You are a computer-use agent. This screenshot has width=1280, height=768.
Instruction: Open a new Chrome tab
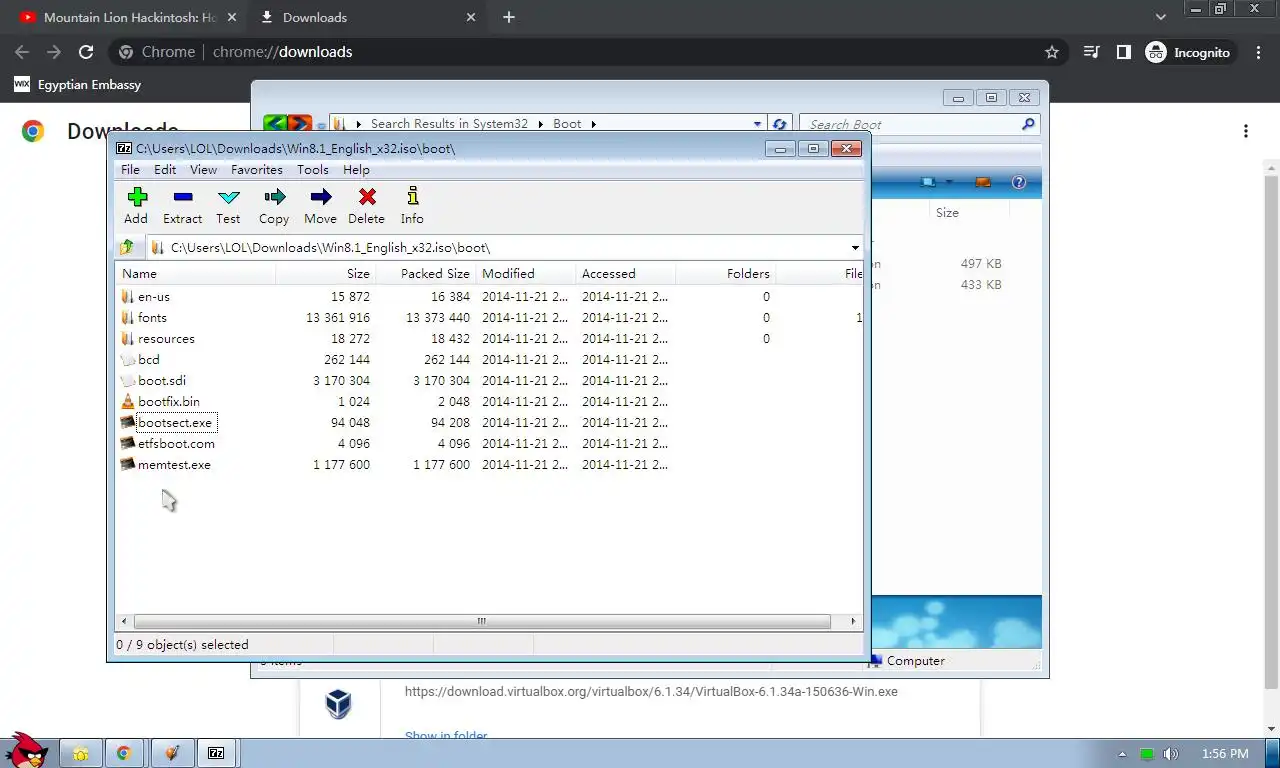[509, 17]
